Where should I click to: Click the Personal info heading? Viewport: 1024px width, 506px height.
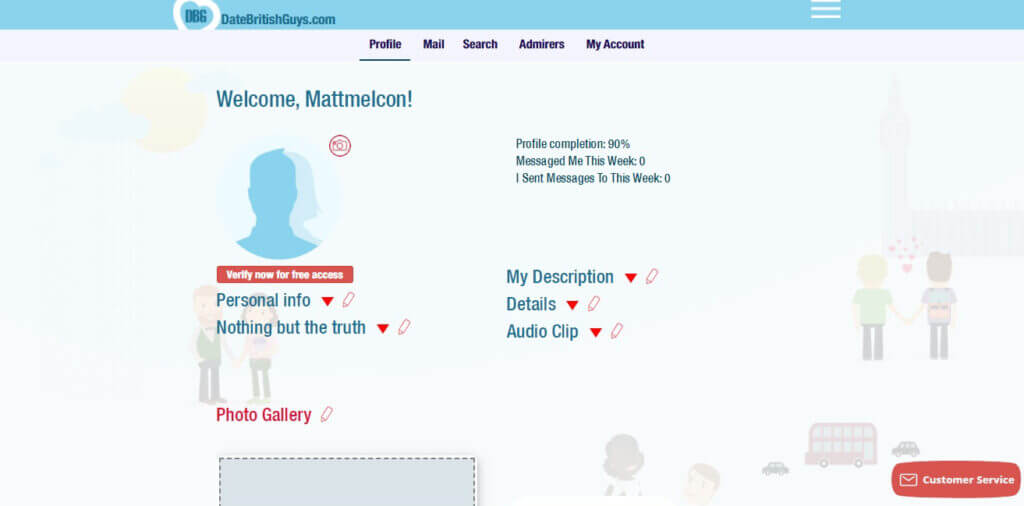(x=263, y=300)
